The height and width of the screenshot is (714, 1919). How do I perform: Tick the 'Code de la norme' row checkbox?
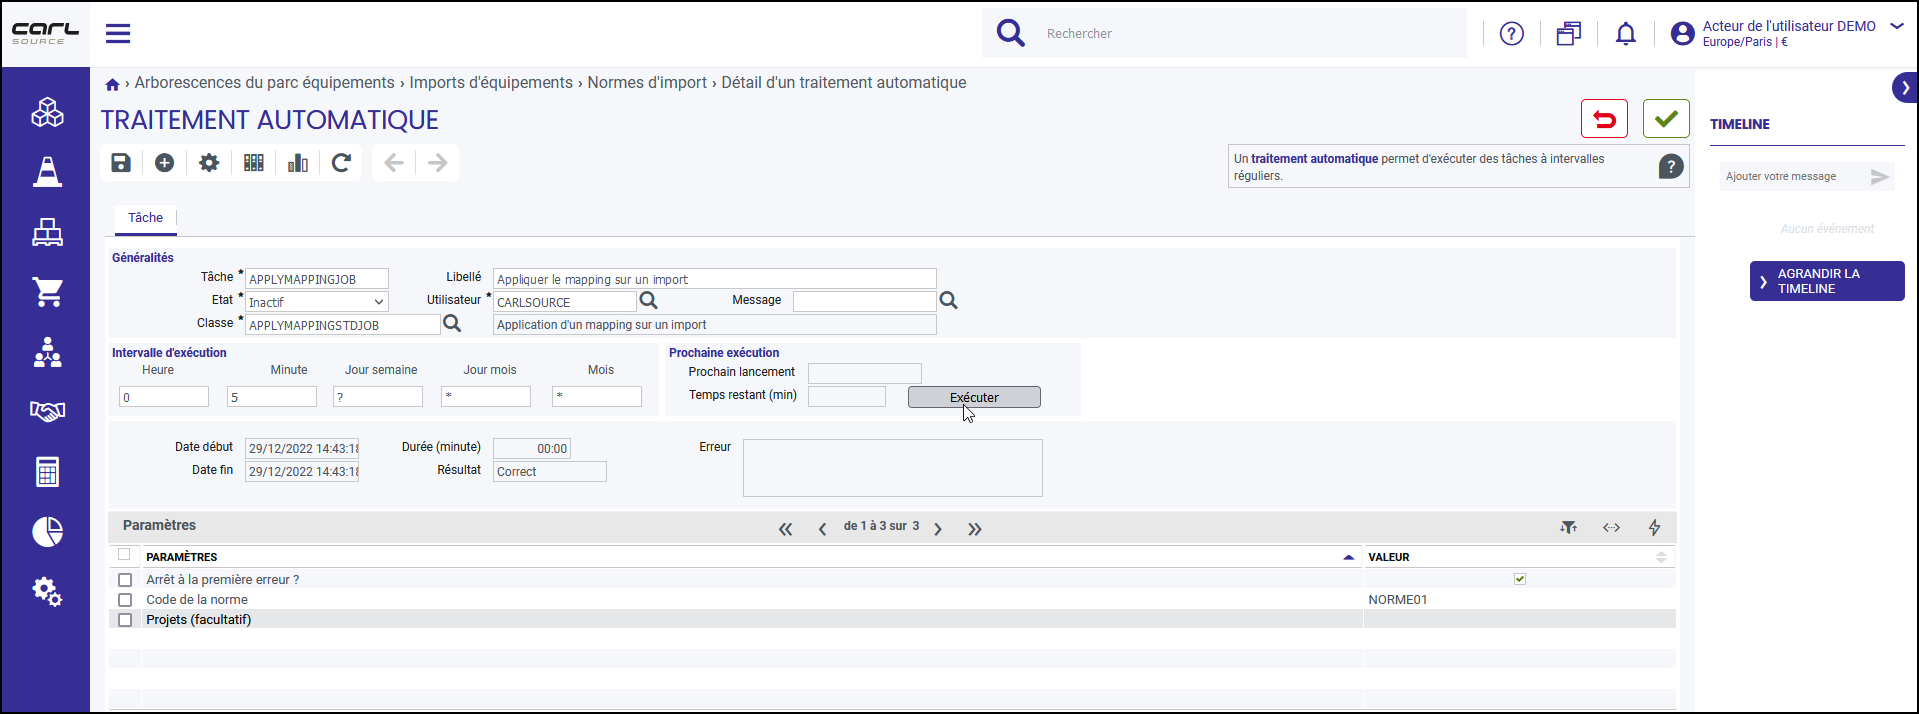click(125, 600)
